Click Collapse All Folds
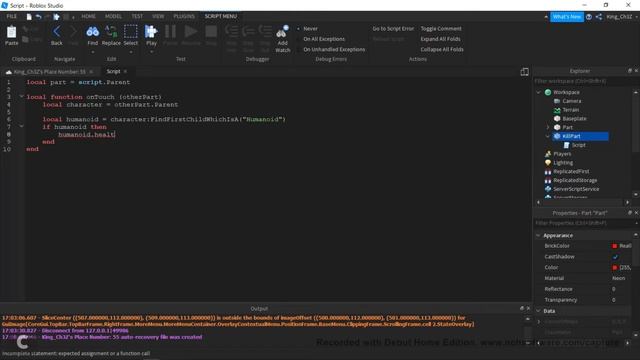Image resolution: width=640 pixels, height=360 pixels. (442, 49)
